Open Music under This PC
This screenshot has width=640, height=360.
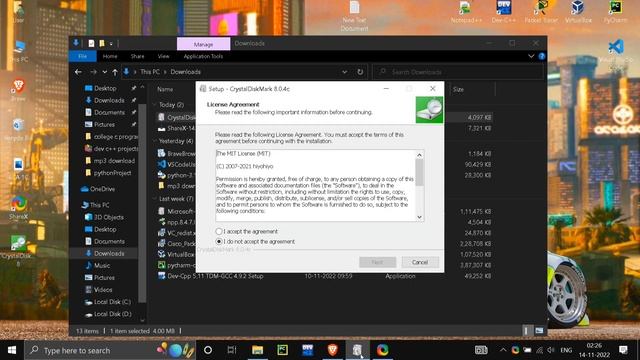click(102, 265)
